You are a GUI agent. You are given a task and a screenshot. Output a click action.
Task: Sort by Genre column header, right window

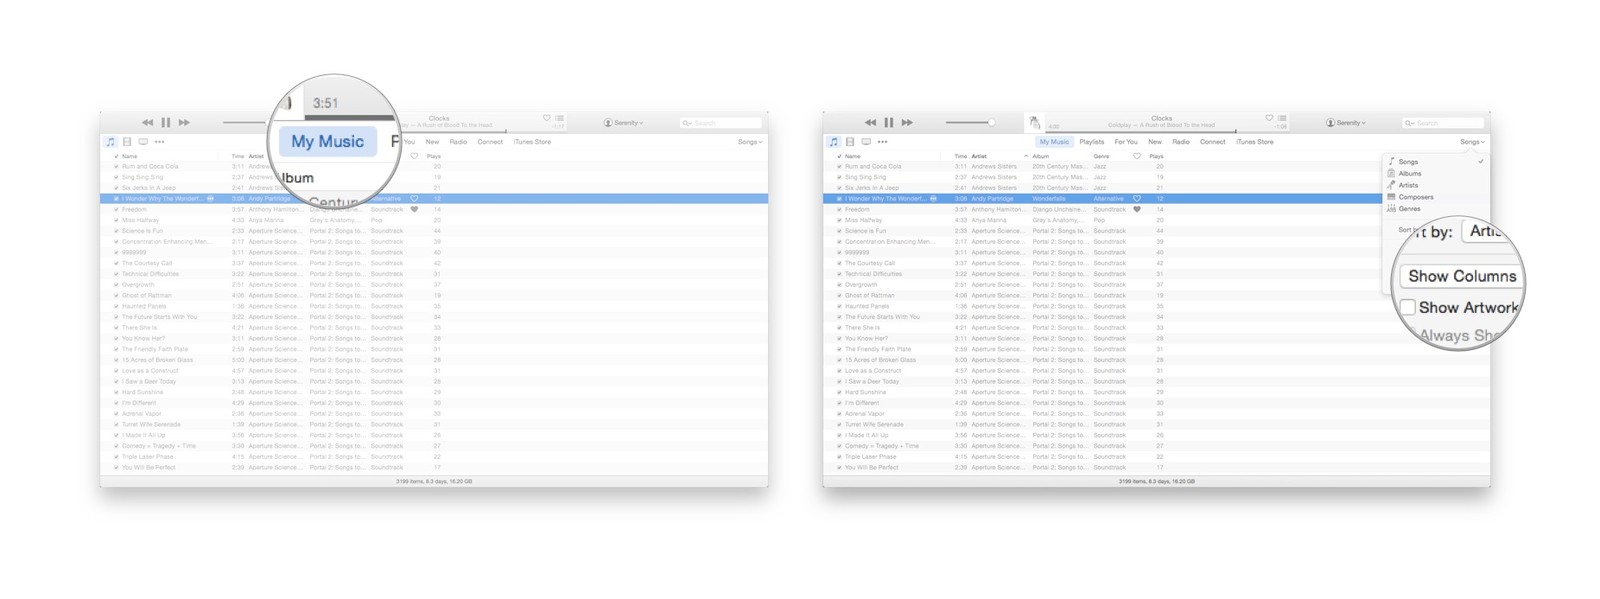point(1101,156)
